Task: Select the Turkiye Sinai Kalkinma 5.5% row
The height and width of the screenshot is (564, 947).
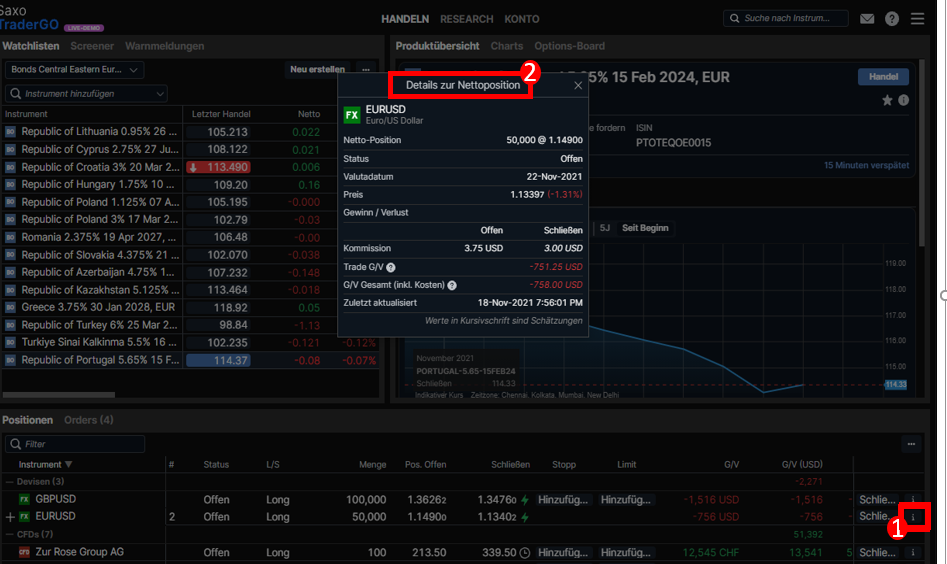Action: (191, 342)
